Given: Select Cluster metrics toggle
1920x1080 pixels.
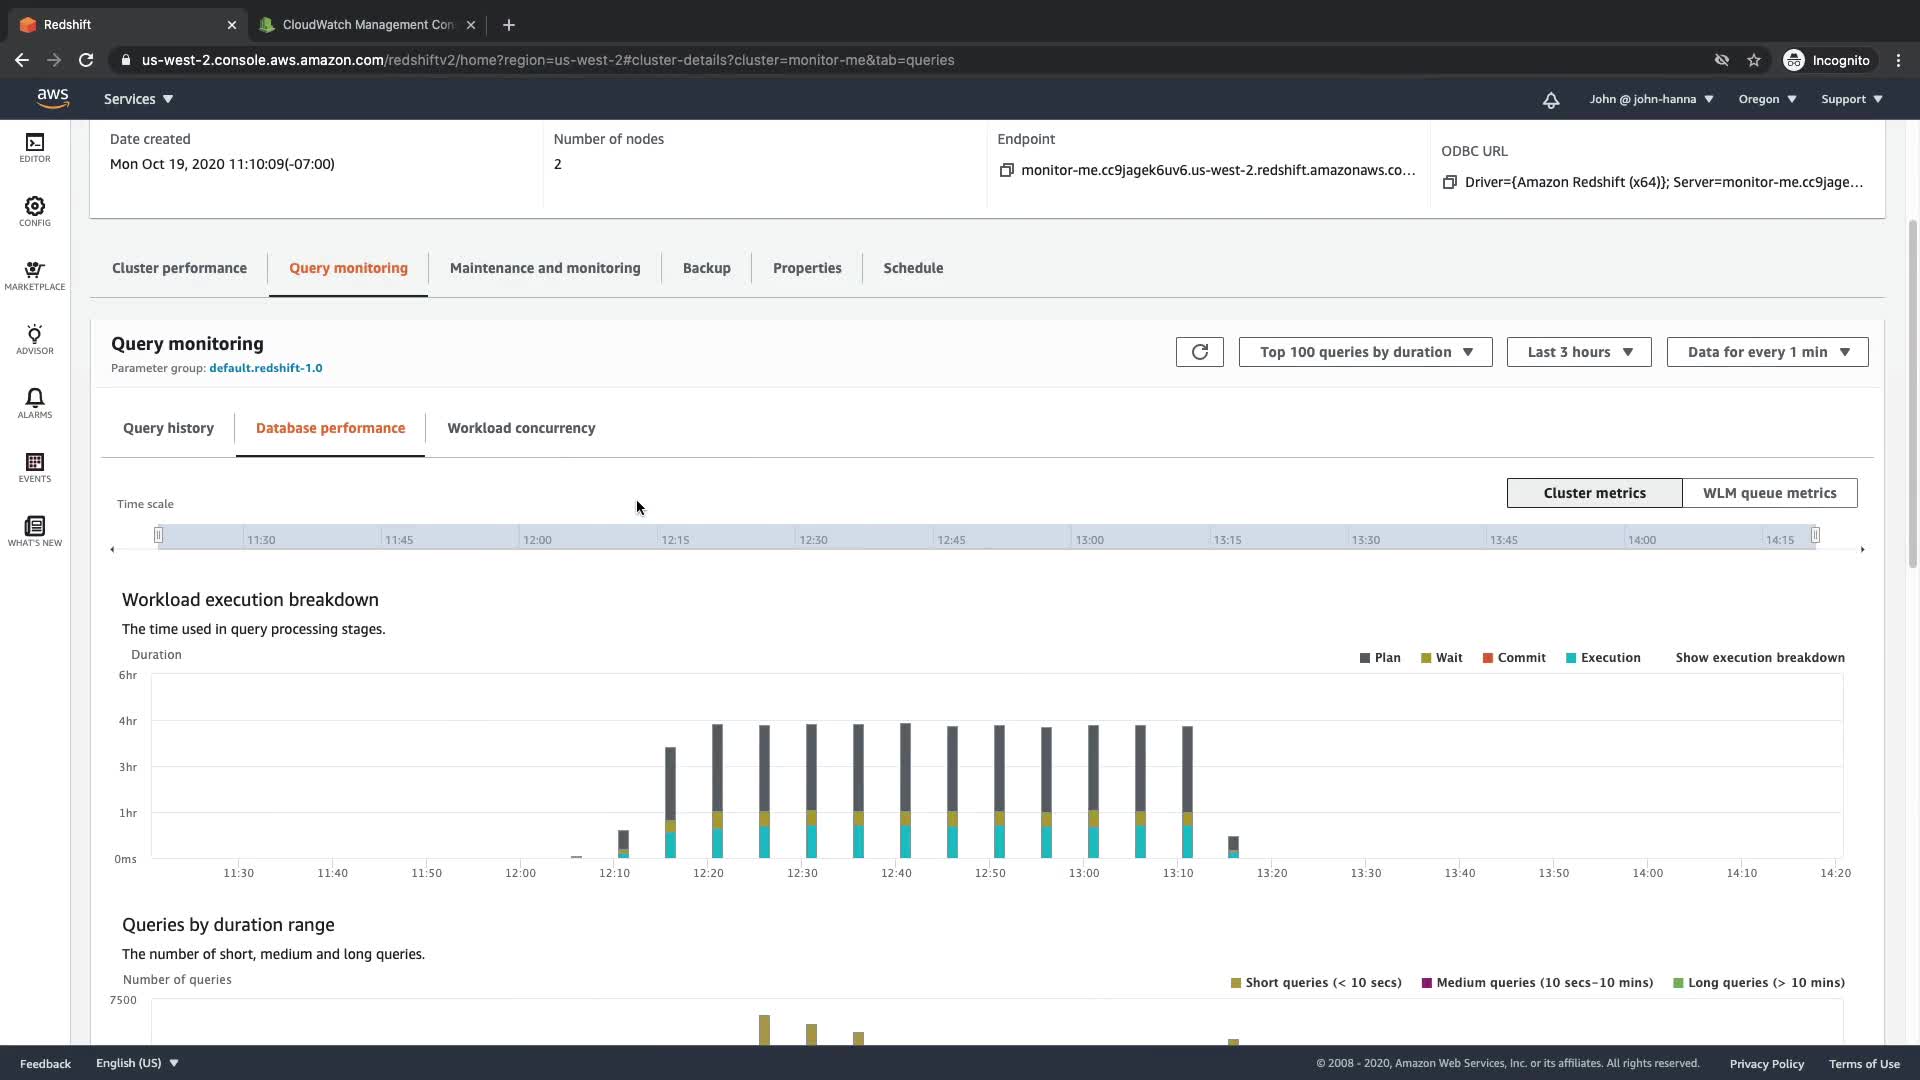Looking at the screenshot, I should click(x=1594, y=493).
